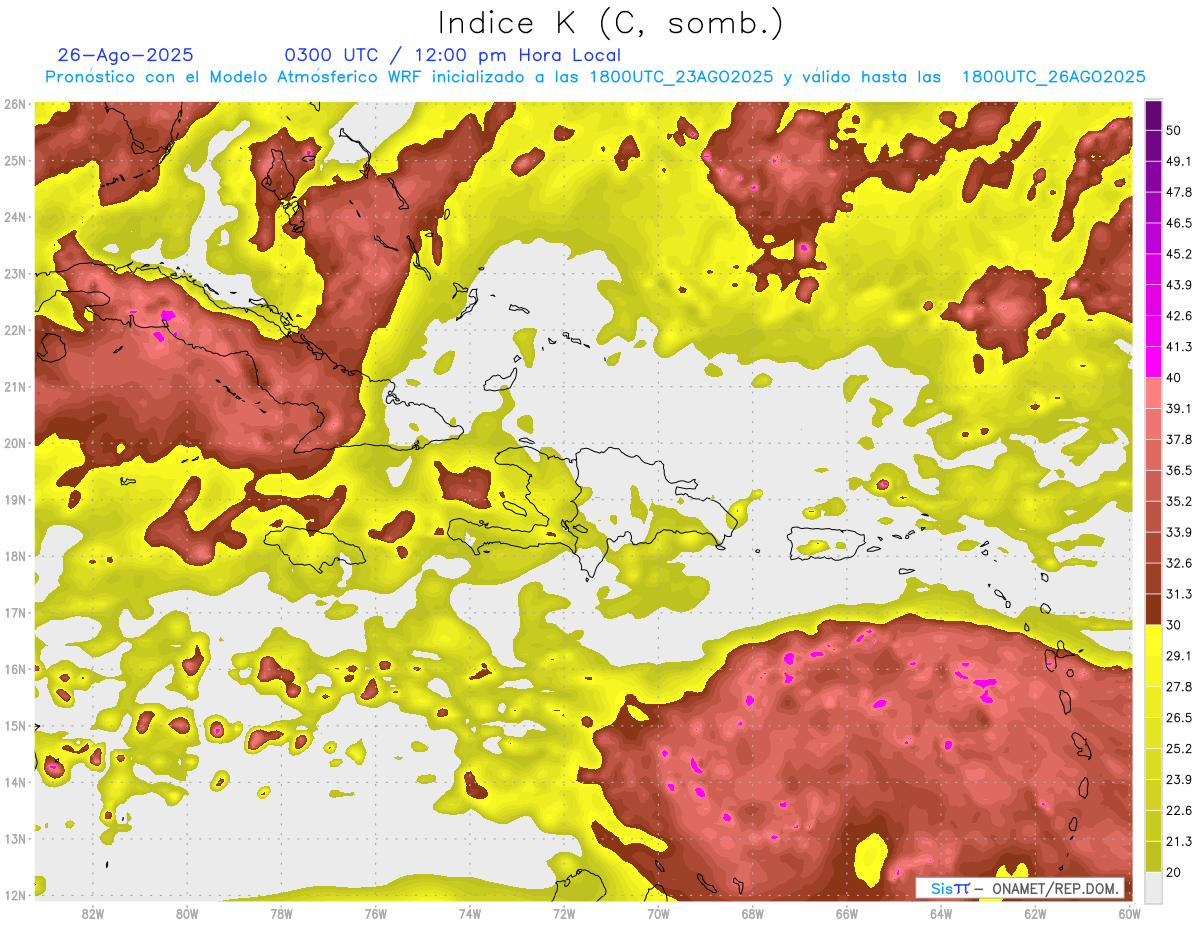Viewport: 1200px width, 927px height.
Task: Click the colorbar value '33.9'
Action: (x=1178, y=531)
